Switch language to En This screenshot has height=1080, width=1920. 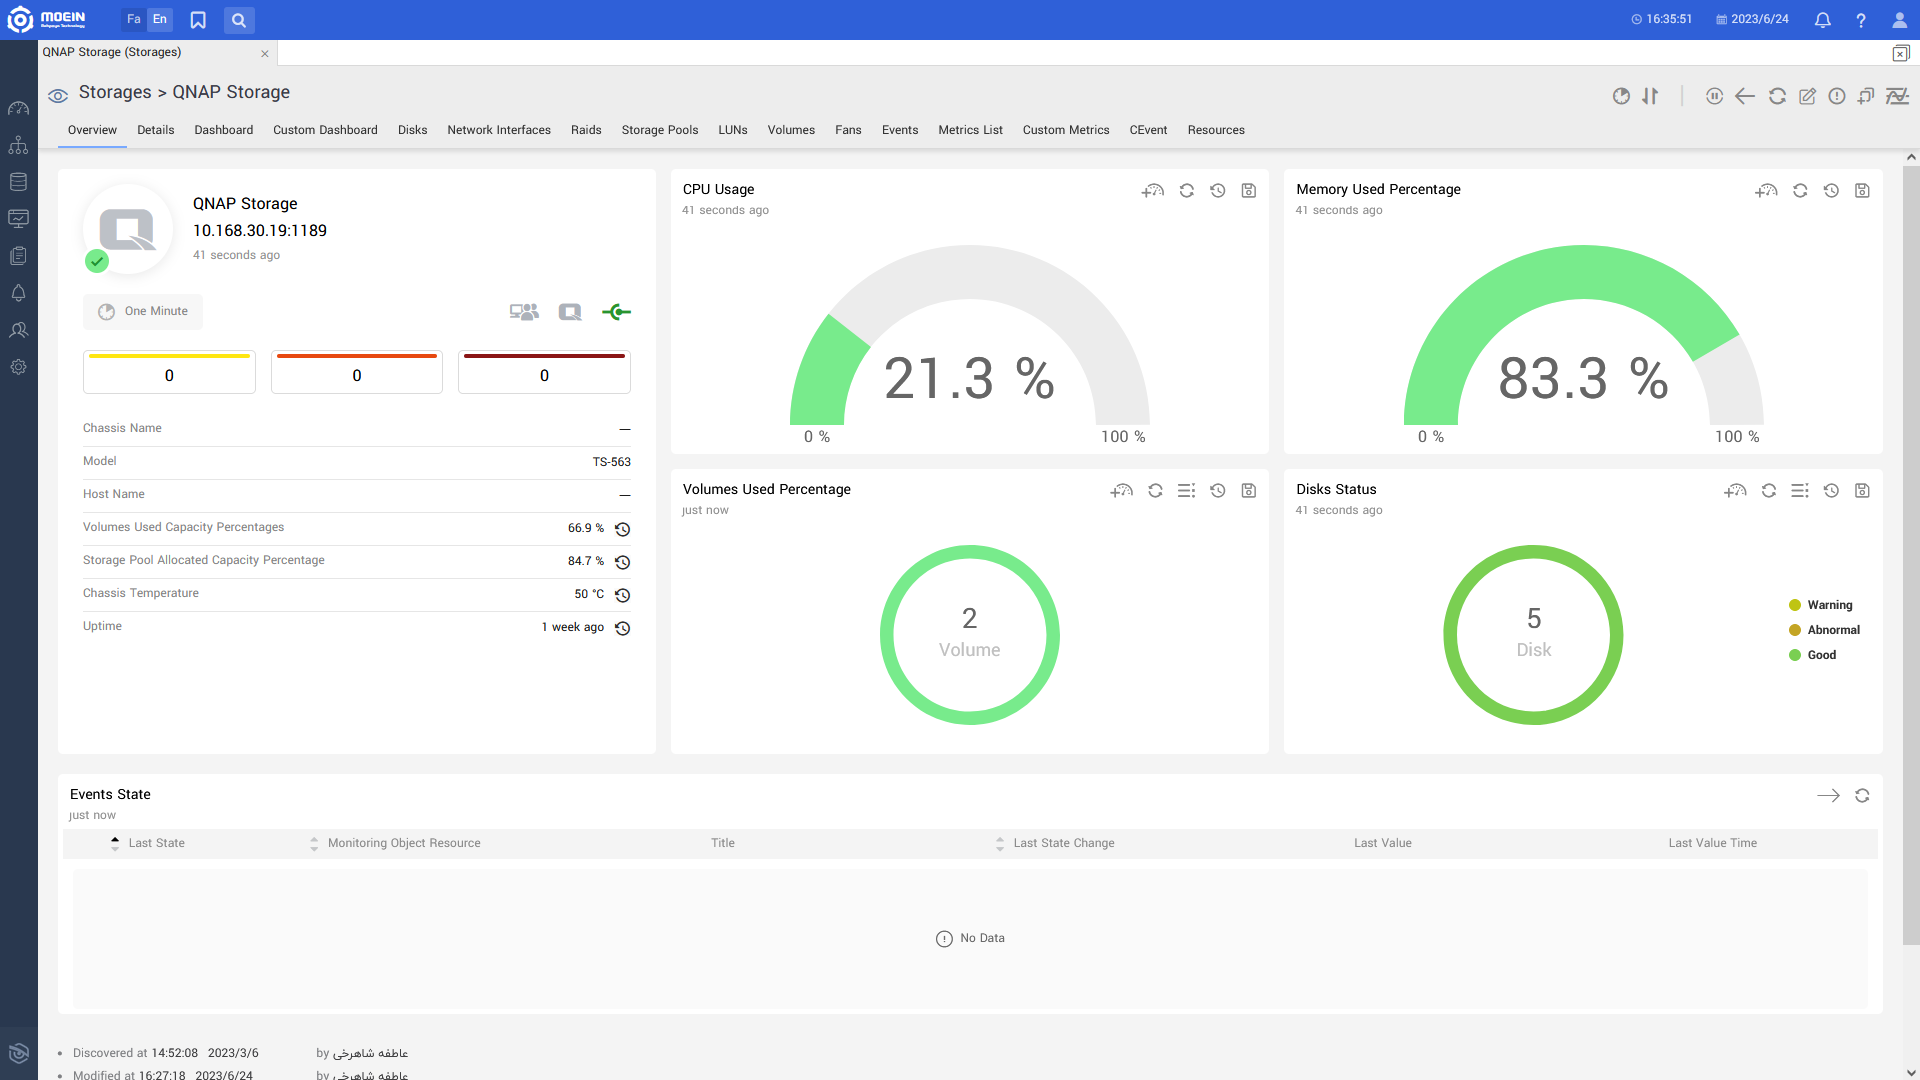point(160,20)
